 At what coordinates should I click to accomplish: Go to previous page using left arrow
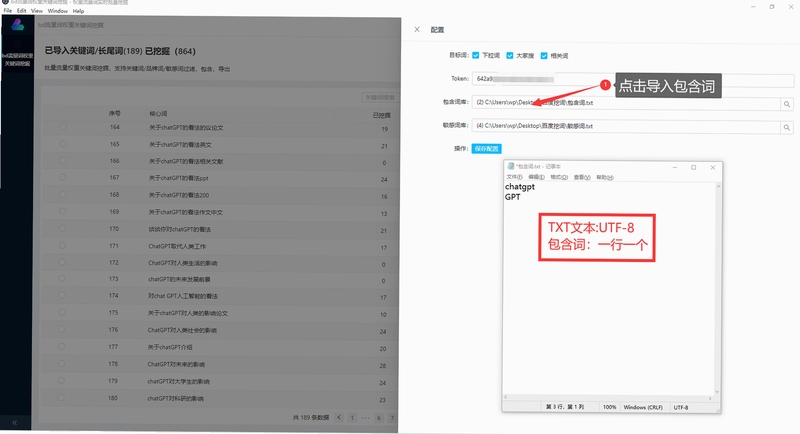[x=339, y=418]
